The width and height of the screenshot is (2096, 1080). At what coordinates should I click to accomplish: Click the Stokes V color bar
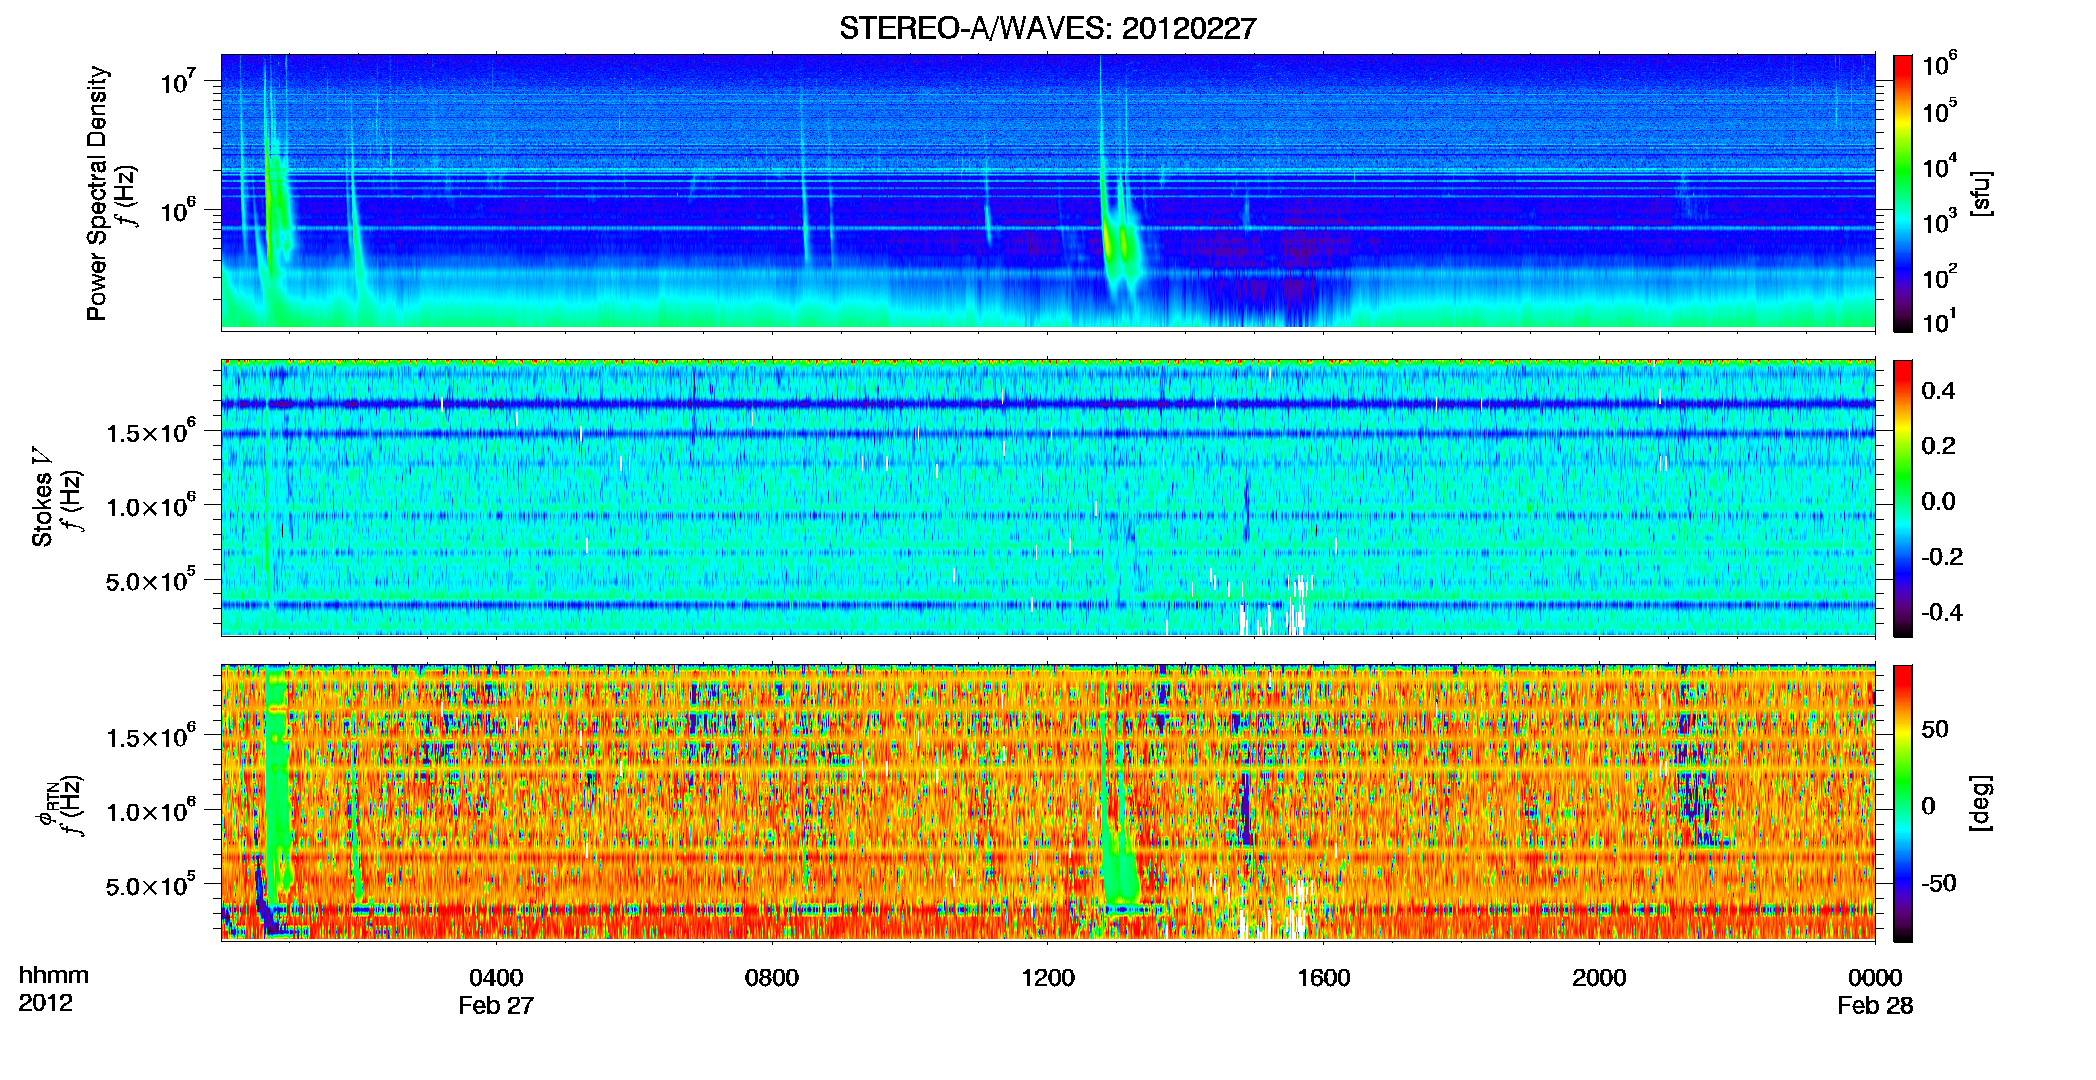(1903, 498)
